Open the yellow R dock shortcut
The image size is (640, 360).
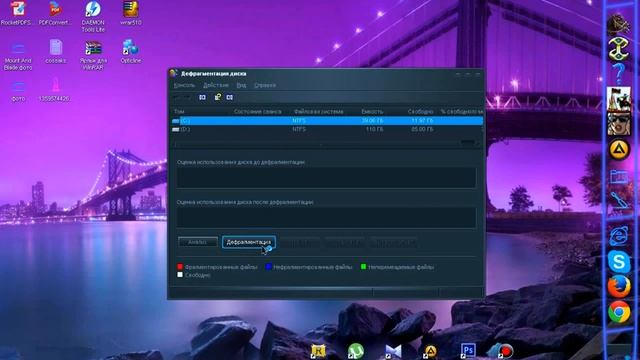pos(318,351)
